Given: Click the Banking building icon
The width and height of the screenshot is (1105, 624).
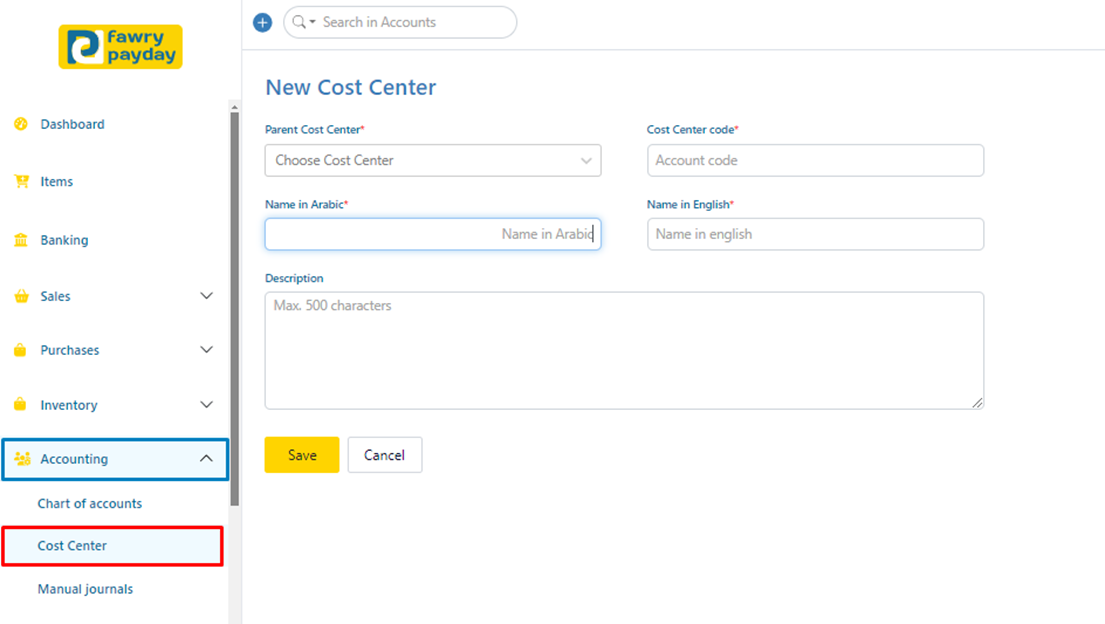Looking at the screenshot, I should (21, 240).
